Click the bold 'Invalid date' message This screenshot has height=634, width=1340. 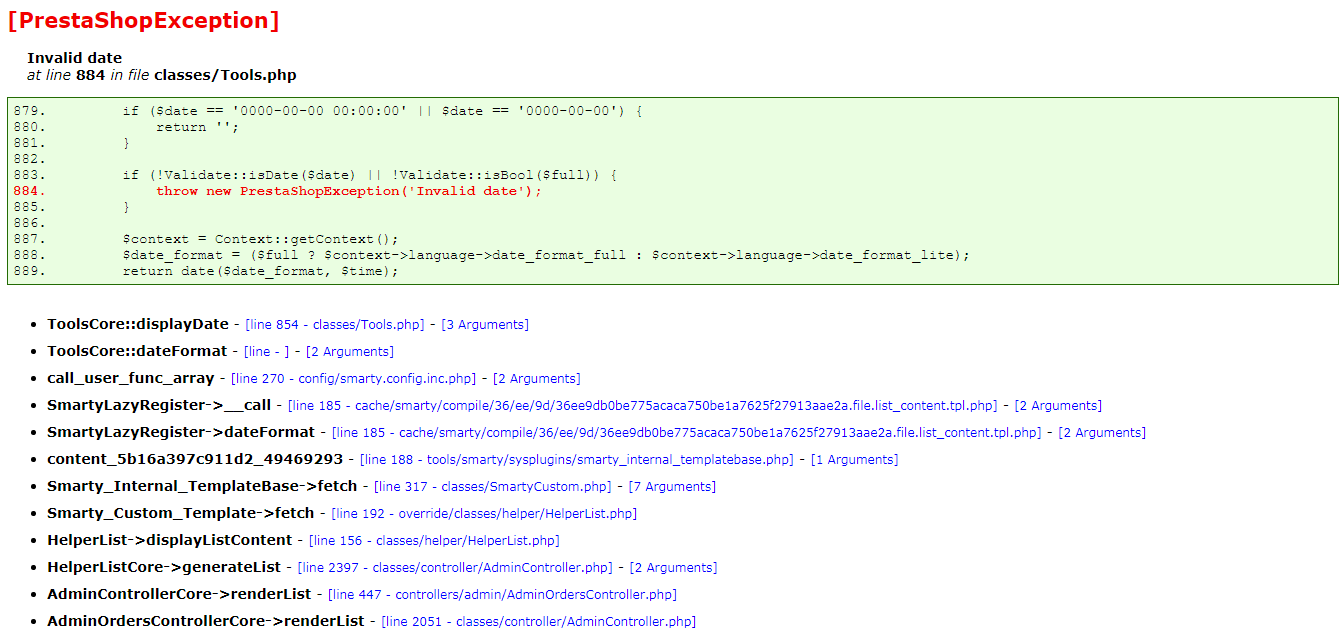tap(74, 58)
